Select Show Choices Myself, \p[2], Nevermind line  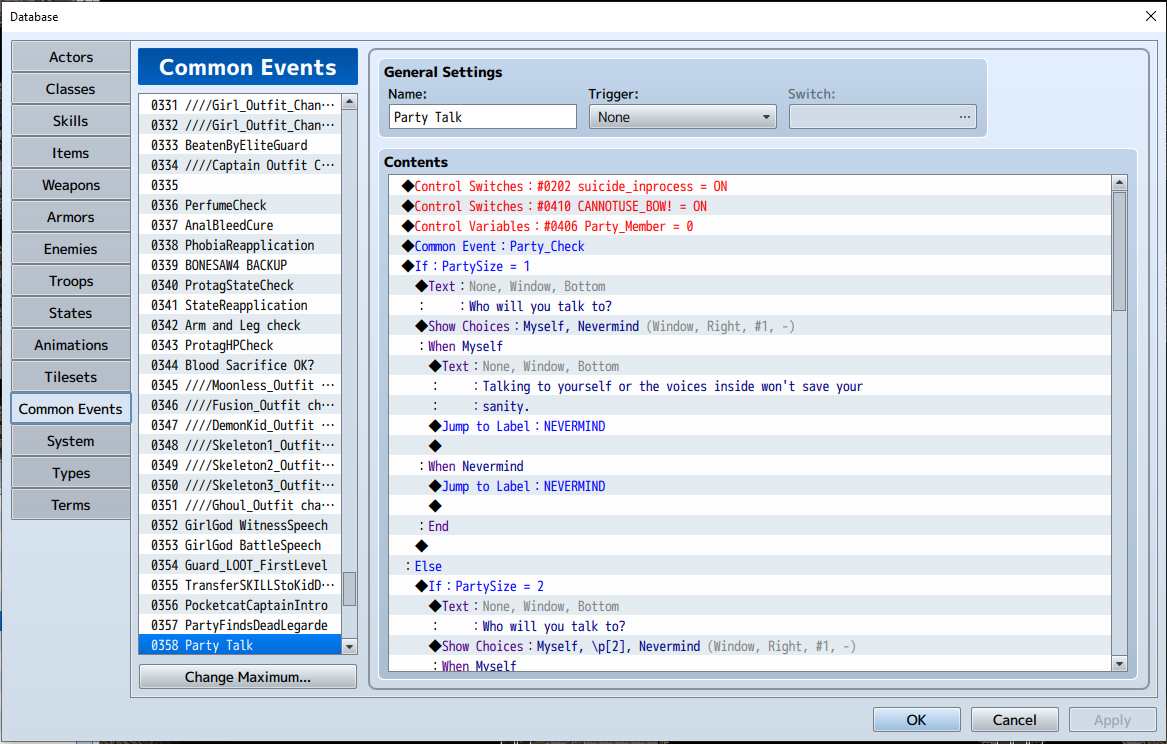[750, 647]
